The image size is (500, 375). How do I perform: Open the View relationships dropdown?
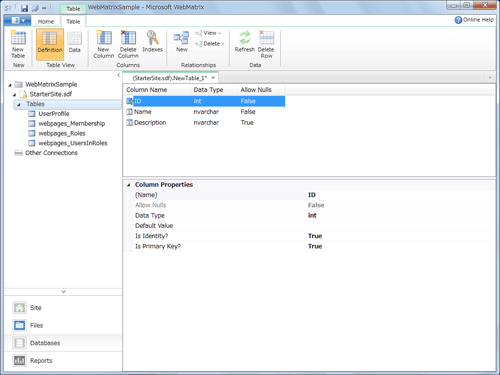coord(208,33)
